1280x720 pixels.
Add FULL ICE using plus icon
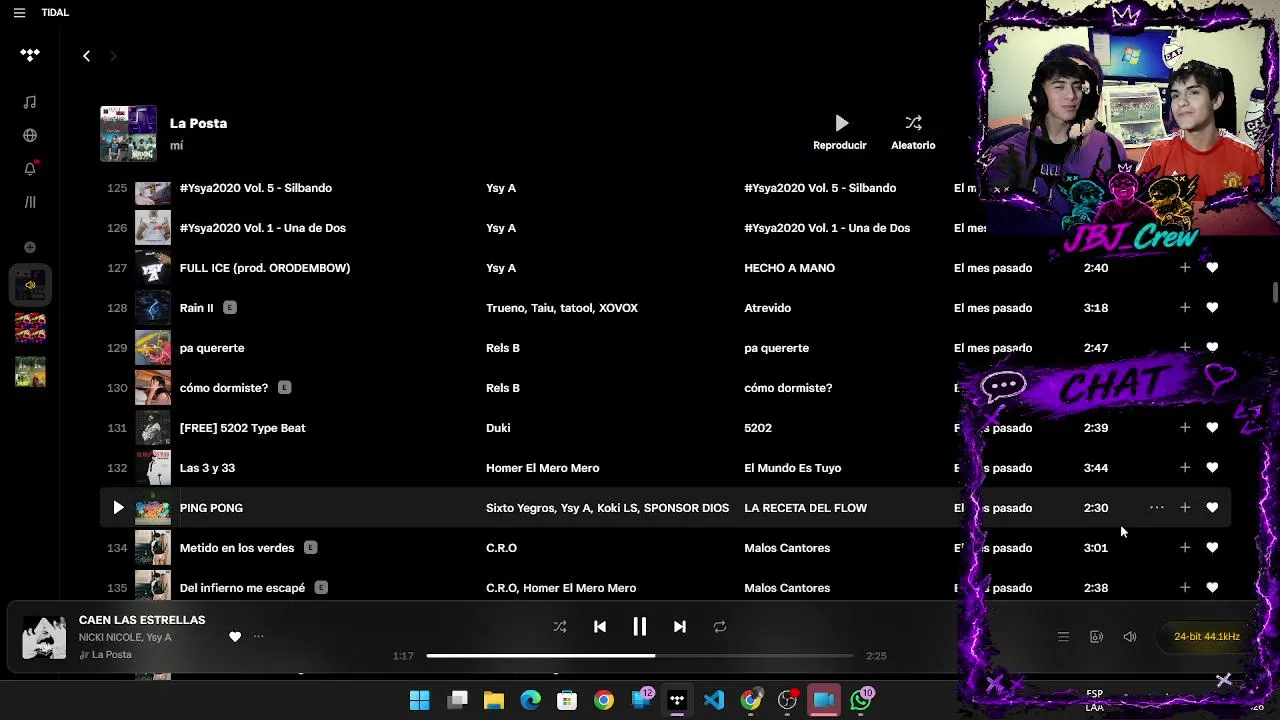tap(1185, 268)
